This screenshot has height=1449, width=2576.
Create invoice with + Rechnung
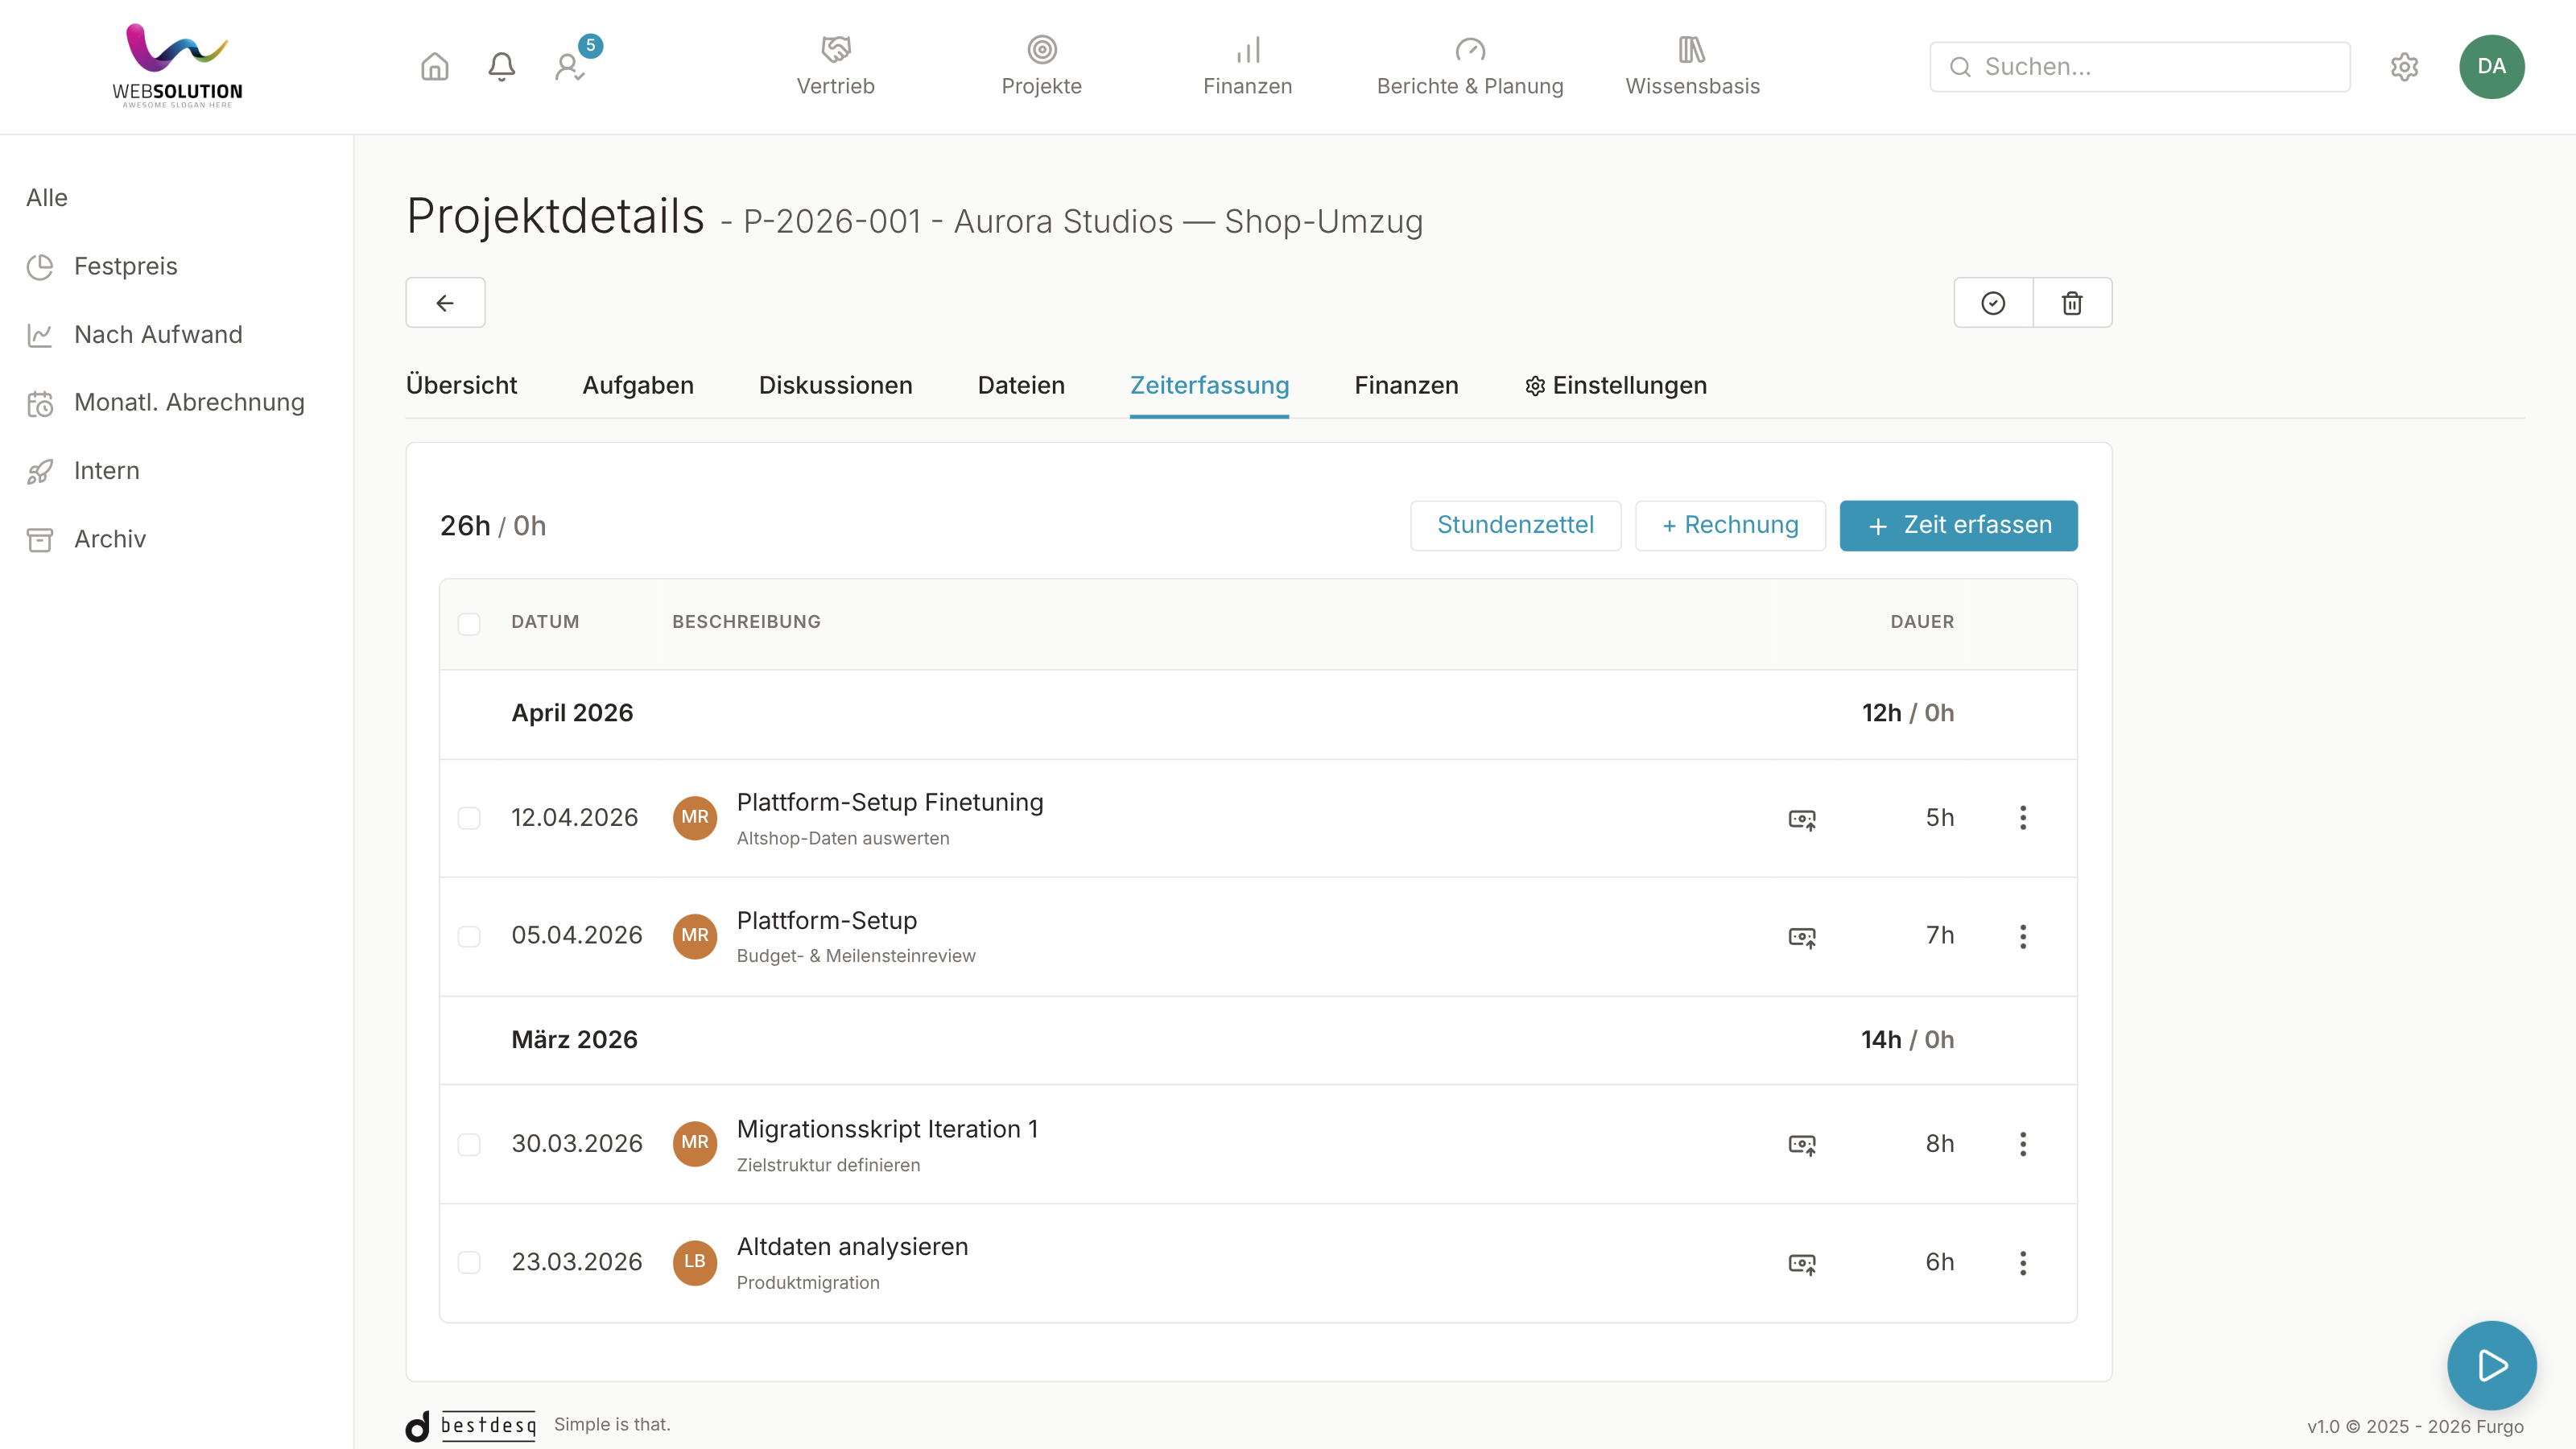click(x=1730, y=525)
